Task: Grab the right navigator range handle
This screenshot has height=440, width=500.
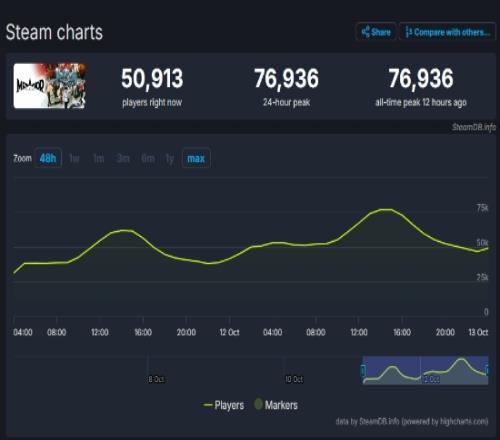Action: [x=487, y=370]
